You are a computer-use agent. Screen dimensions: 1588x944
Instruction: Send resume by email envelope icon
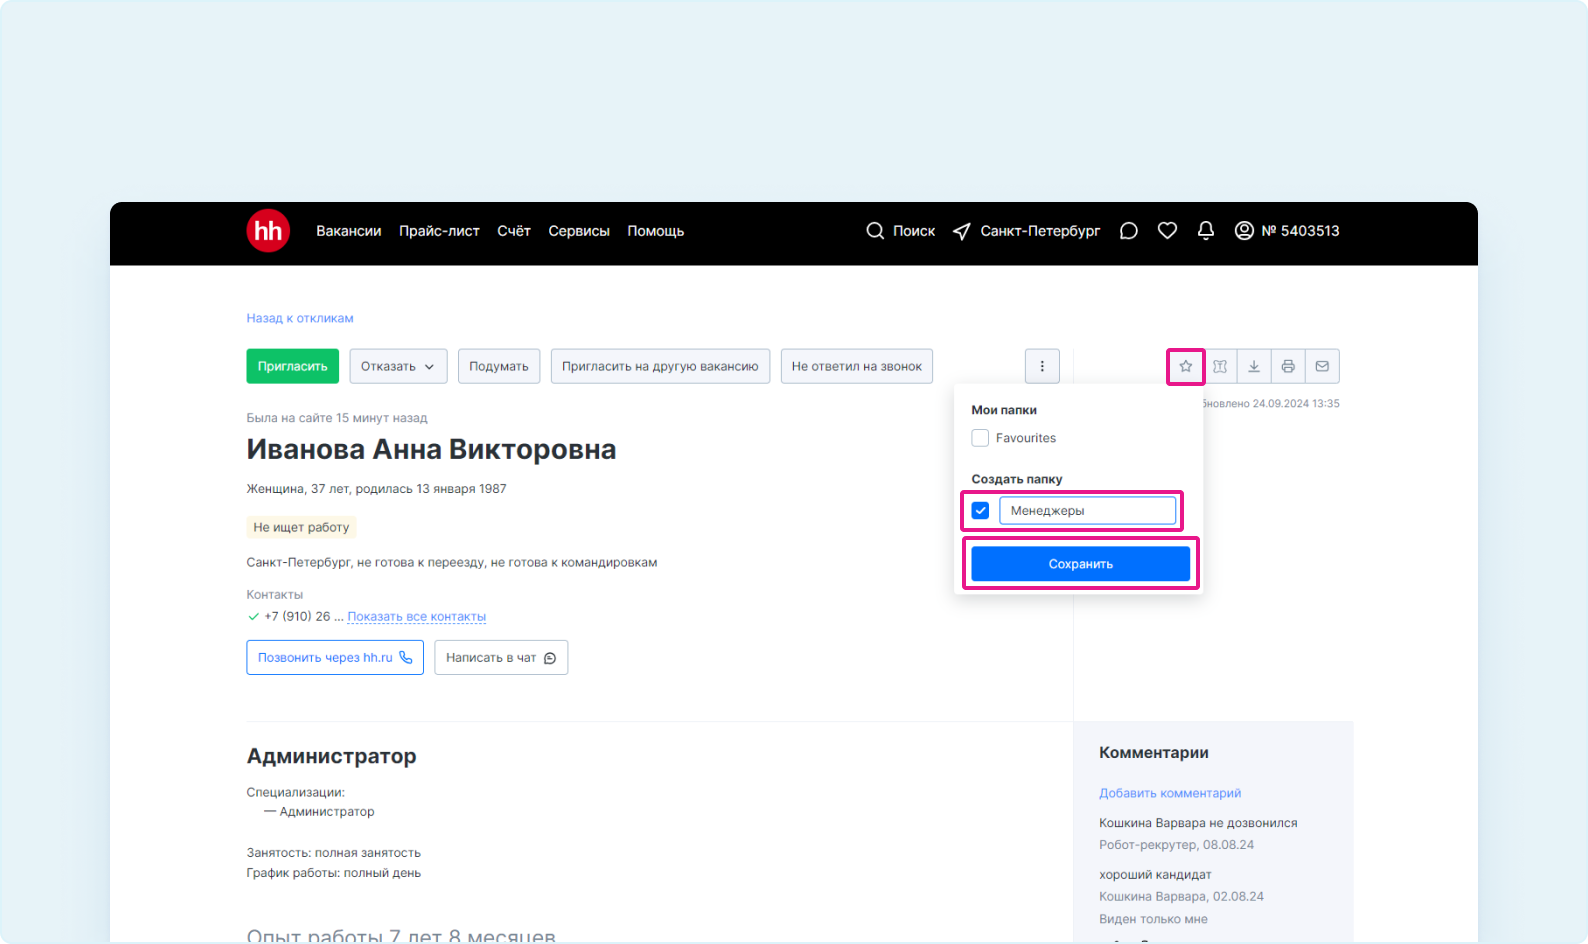click(1322, 366)
